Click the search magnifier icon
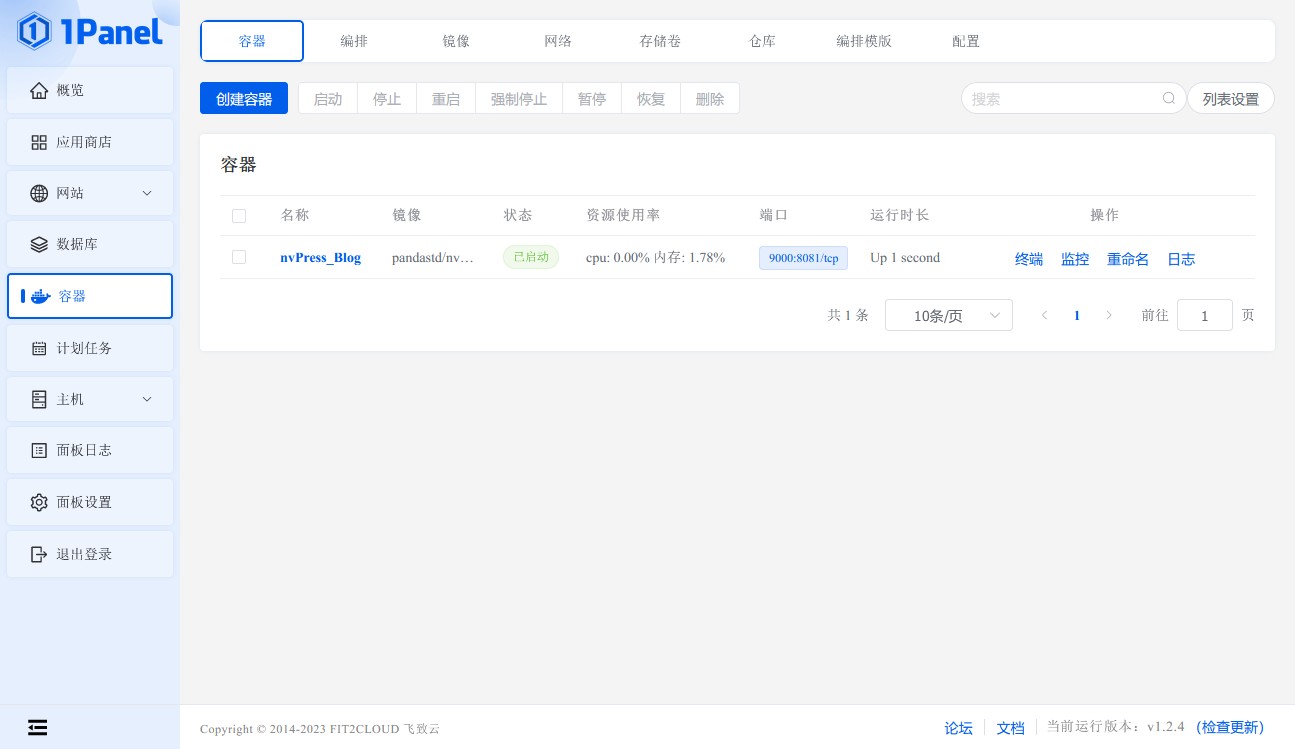 pos(1168,98)
